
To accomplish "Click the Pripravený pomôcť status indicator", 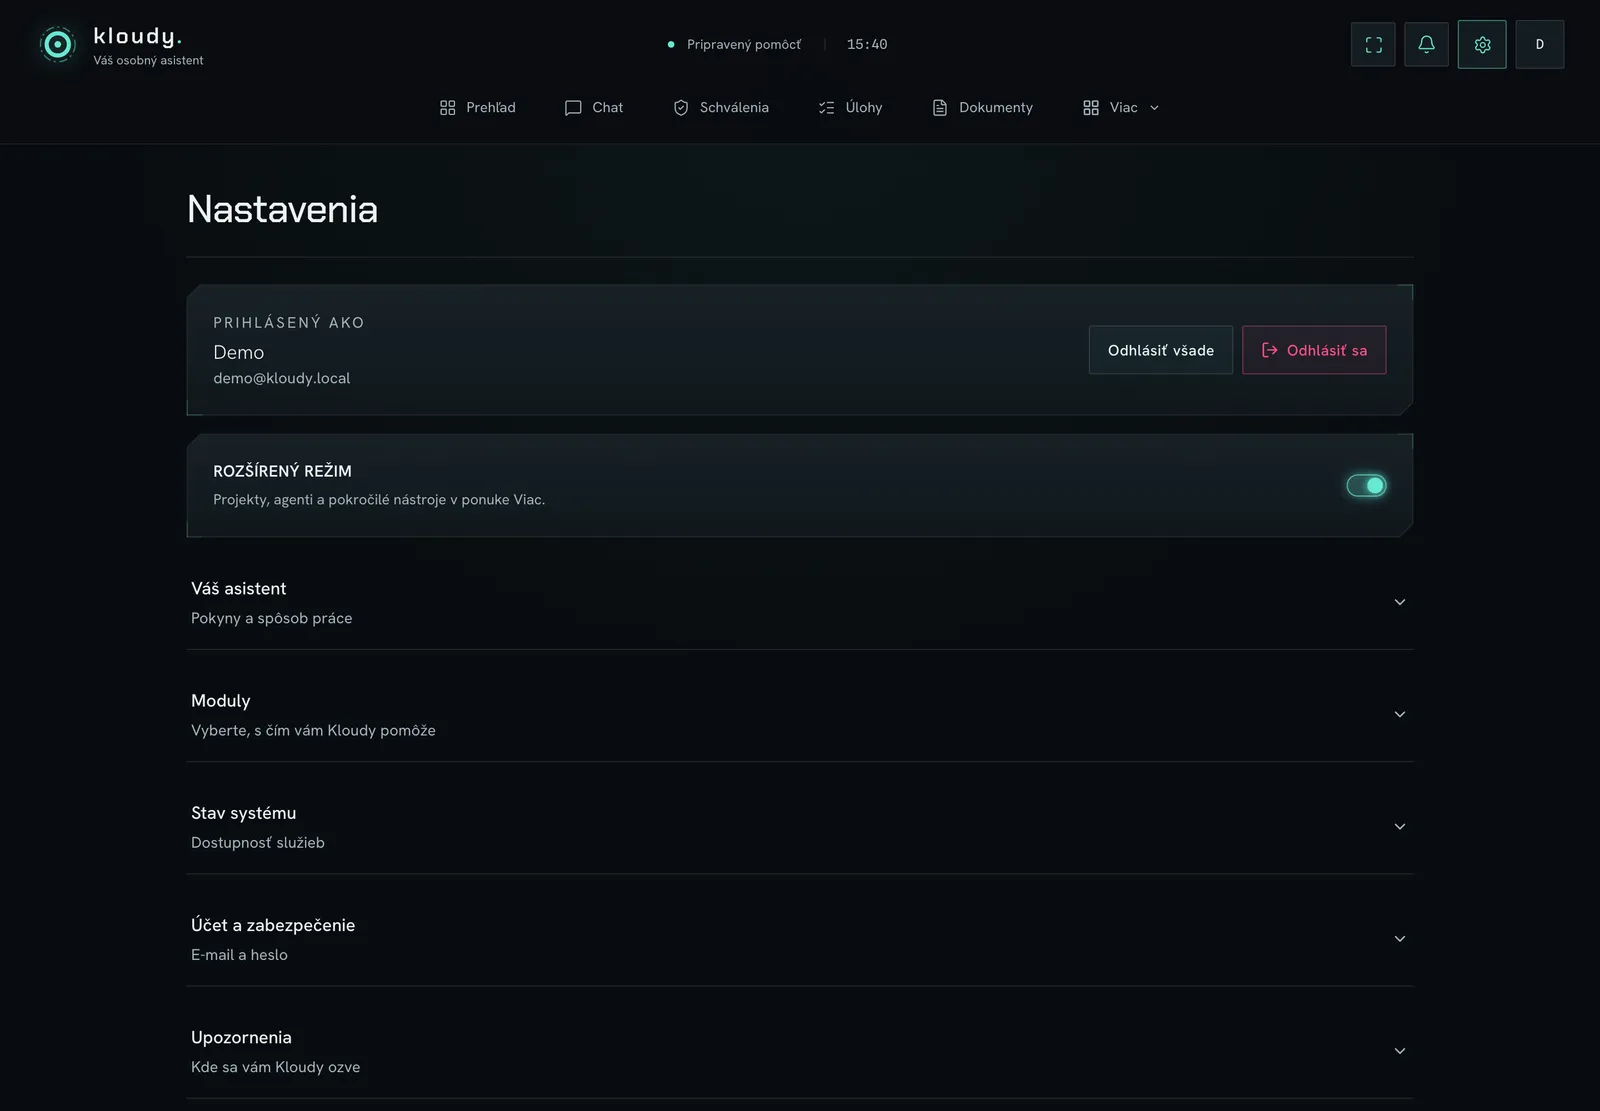I will click(x=735, y=45).
